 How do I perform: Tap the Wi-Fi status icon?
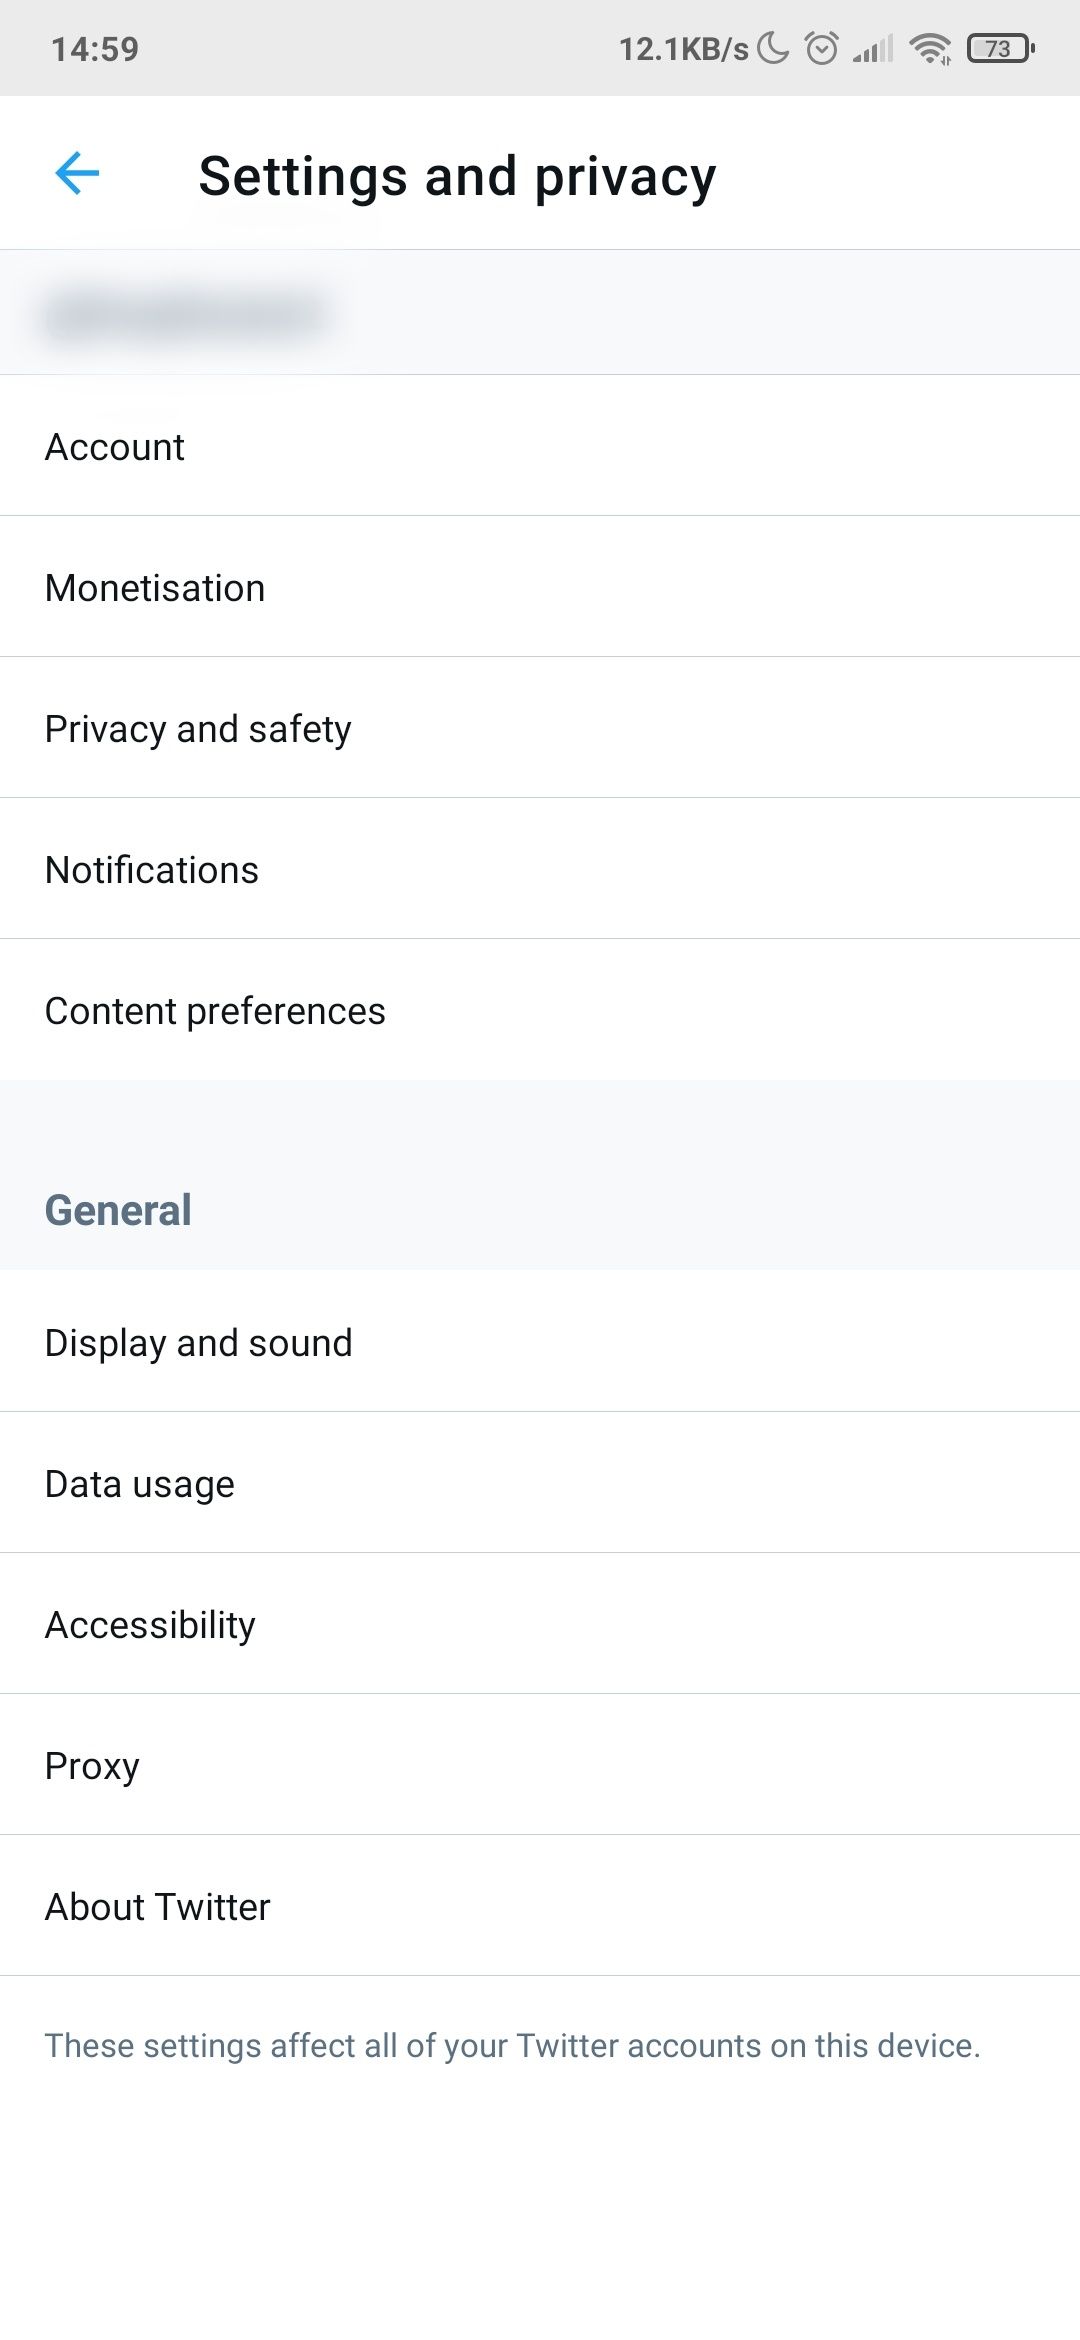930,48
